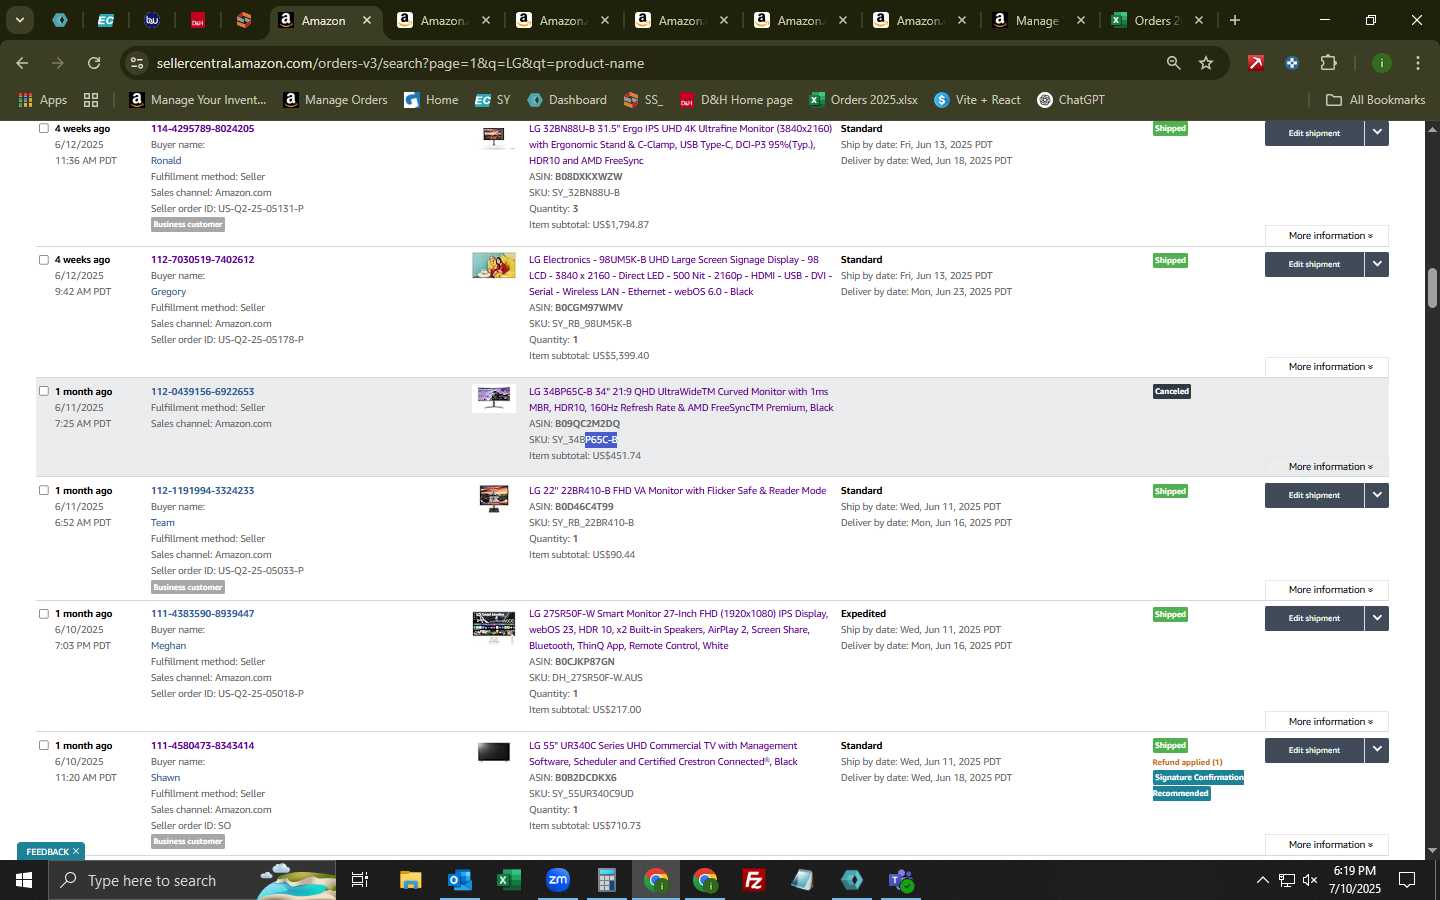1440x900 pixels.
Task: Open Chrome three-dot menu
Action: tap(1417, 63)
